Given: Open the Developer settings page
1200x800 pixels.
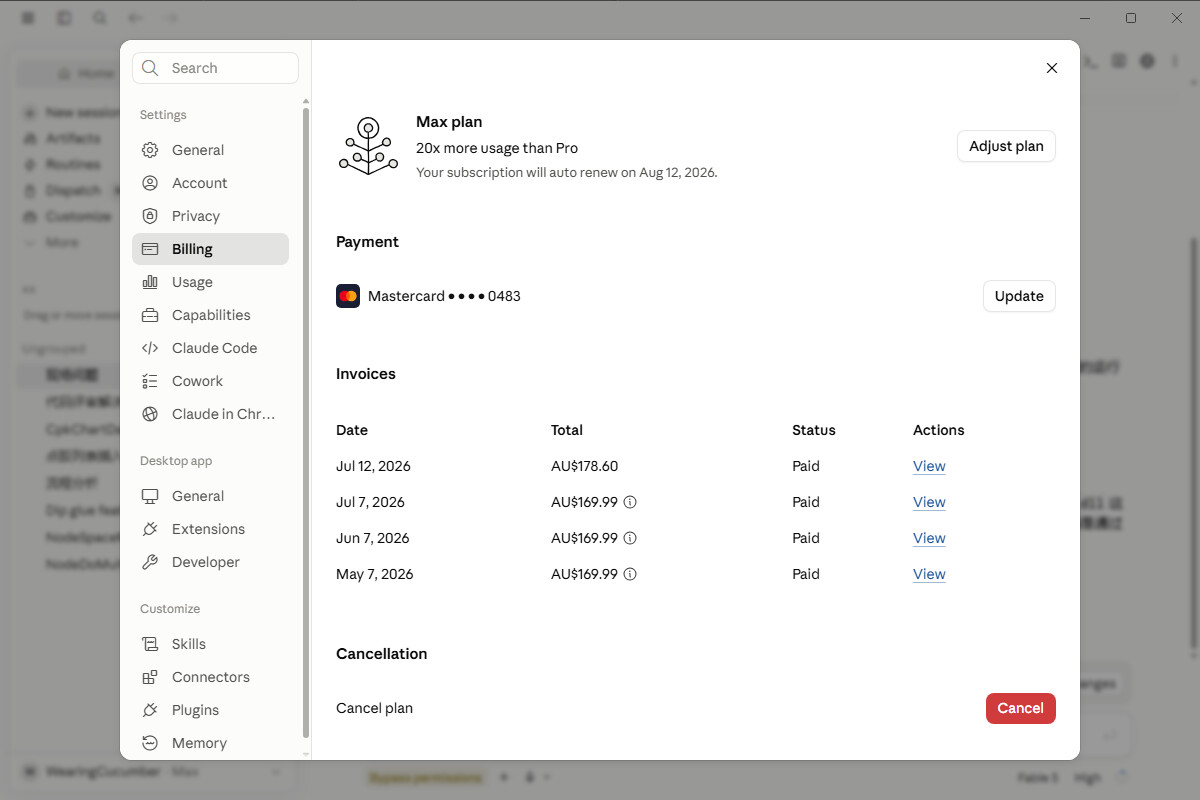Looking at the screenshot, I should 210,562.
